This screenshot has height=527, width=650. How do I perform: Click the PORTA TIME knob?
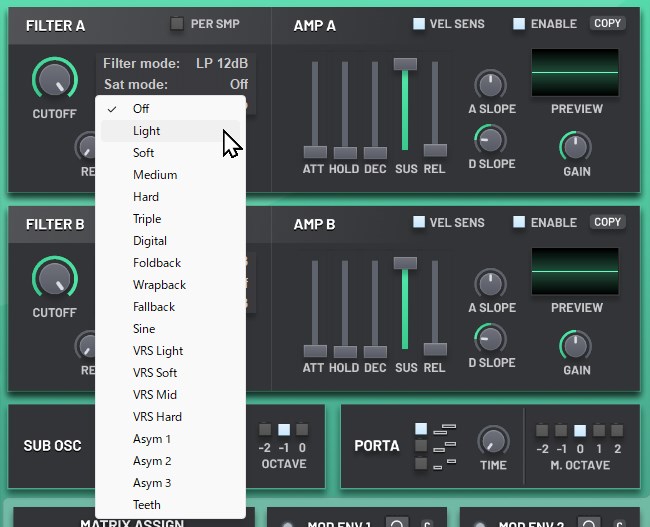click(x=493, y=441)
